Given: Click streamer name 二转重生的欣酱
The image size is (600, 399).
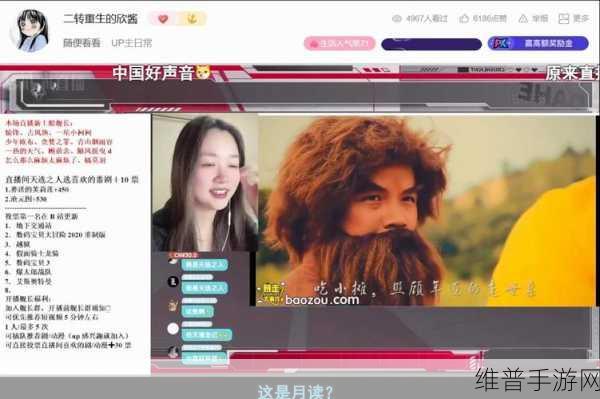Looking at the screenshot, I should 100,18.
